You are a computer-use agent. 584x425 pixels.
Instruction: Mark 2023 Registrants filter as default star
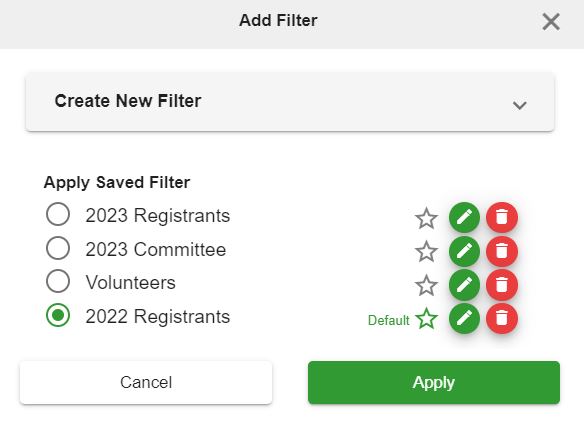click(426, 218)
